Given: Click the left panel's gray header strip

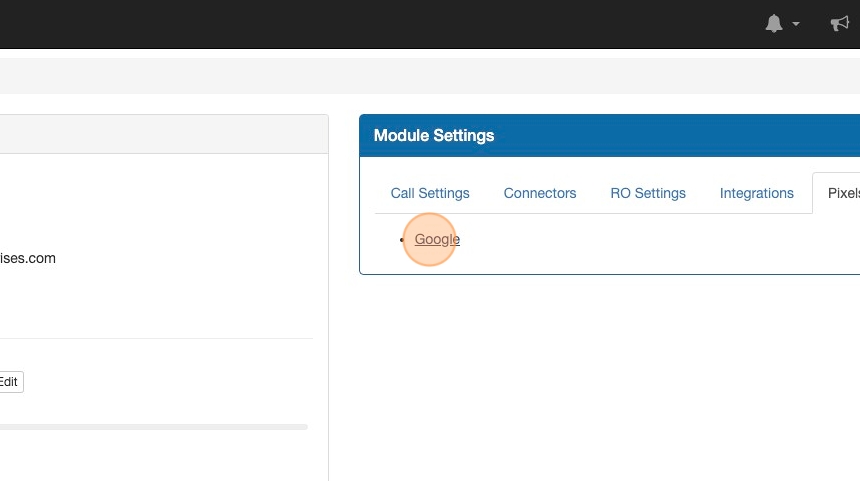Looking at the screenshot, I should 160,134.
